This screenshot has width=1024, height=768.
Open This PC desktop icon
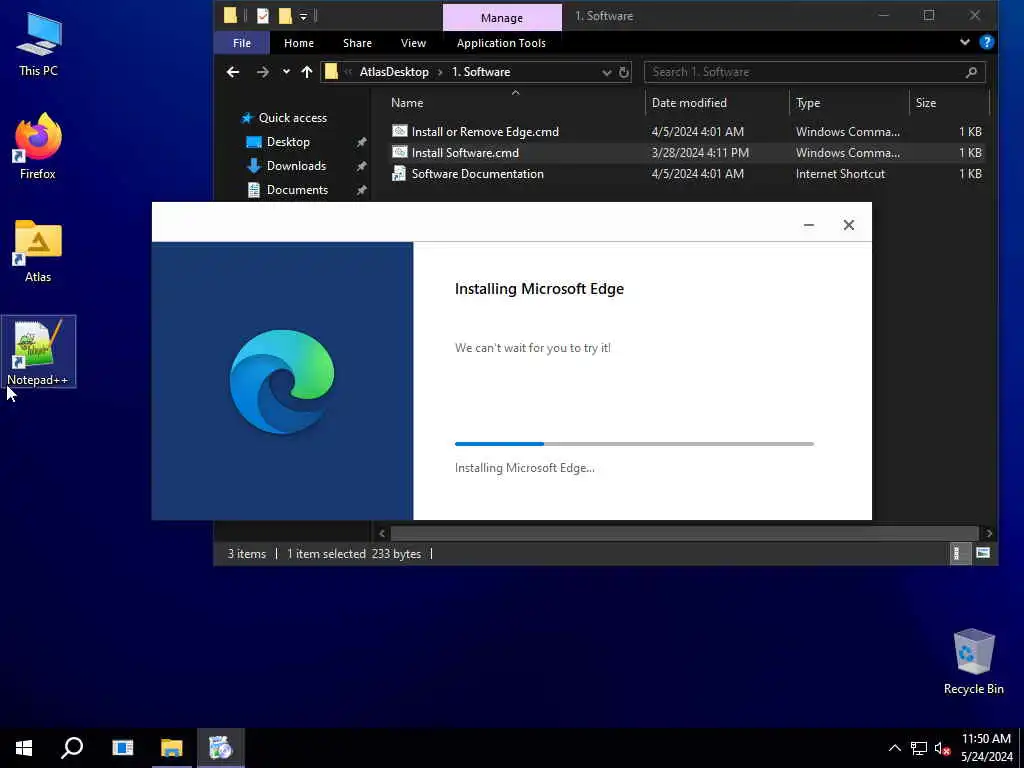click(38, 44)
